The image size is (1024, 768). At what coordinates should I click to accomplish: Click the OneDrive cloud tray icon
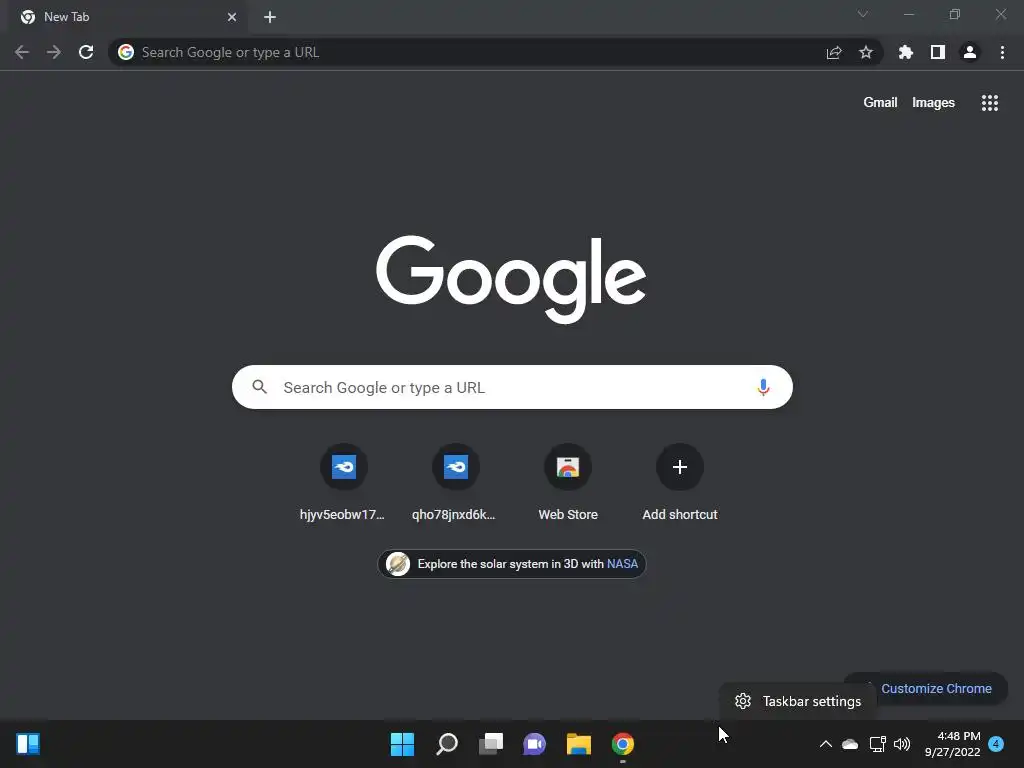point(850,744)
